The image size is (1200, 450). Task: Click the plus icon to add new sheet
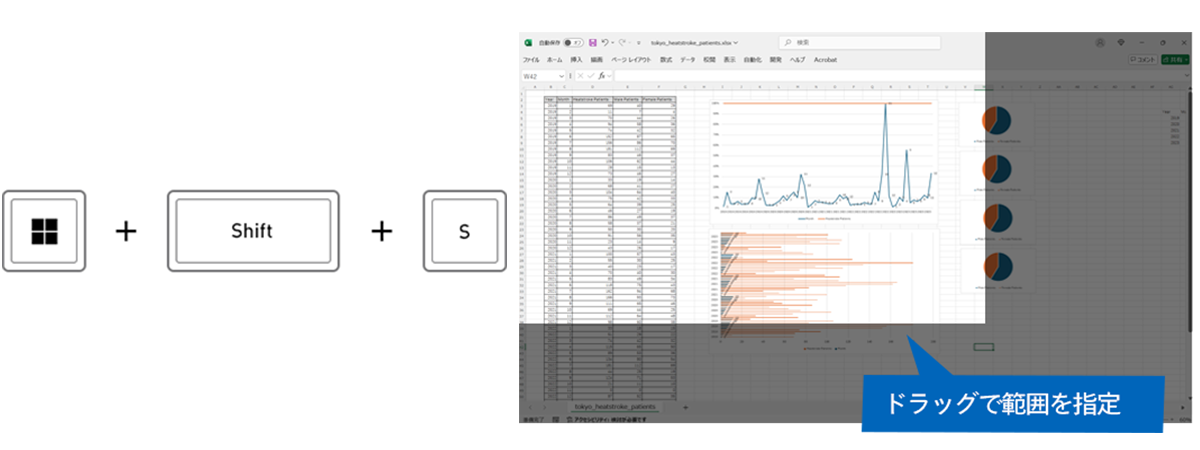(685, 408)
